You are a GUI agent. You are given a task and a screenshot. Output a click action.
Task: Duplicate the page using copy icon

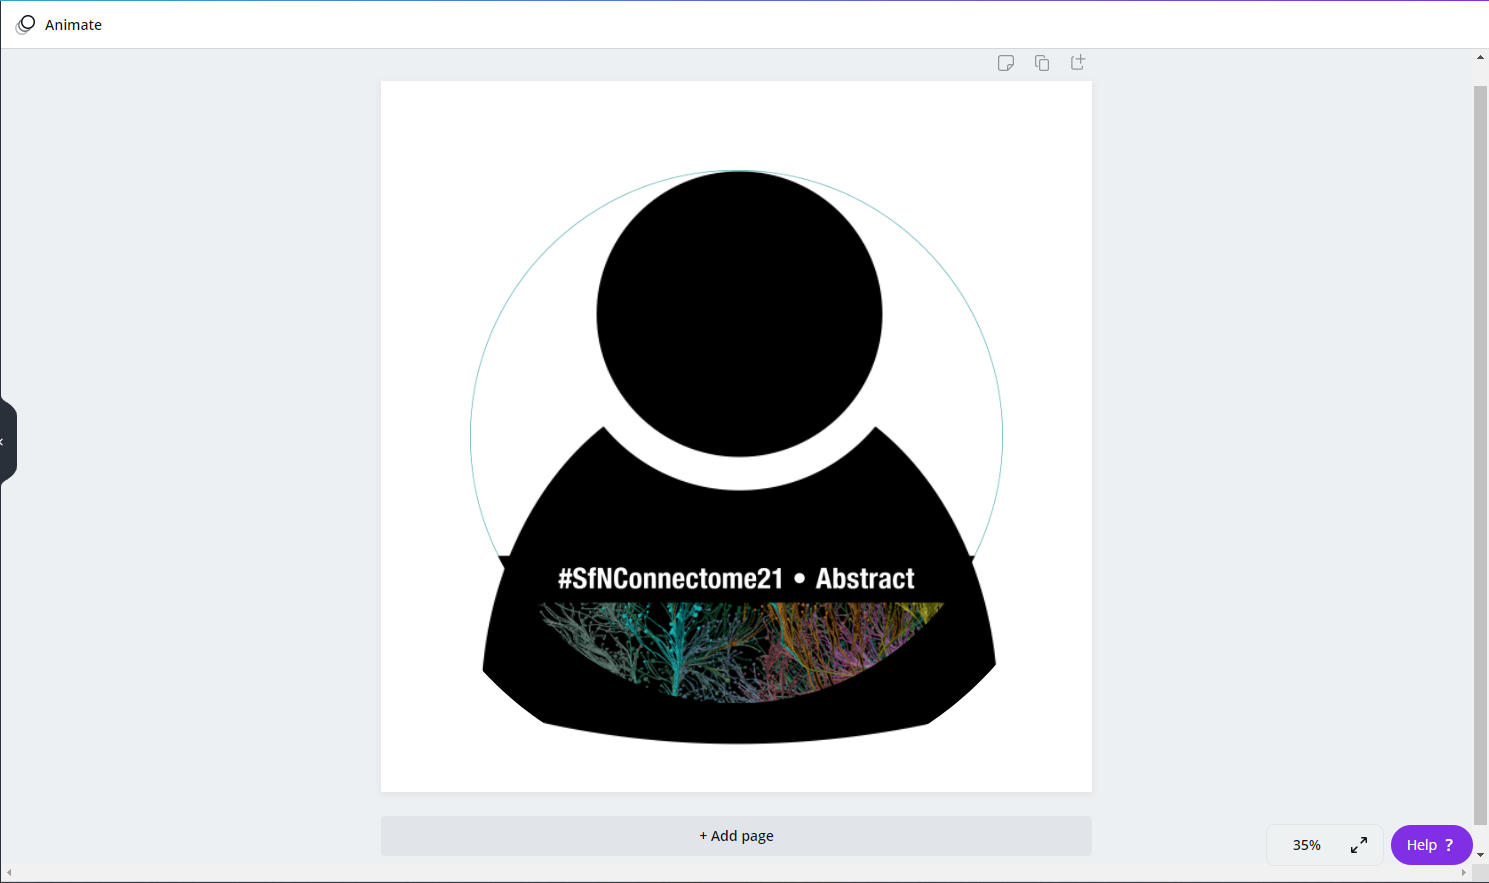coord(1042,63)
